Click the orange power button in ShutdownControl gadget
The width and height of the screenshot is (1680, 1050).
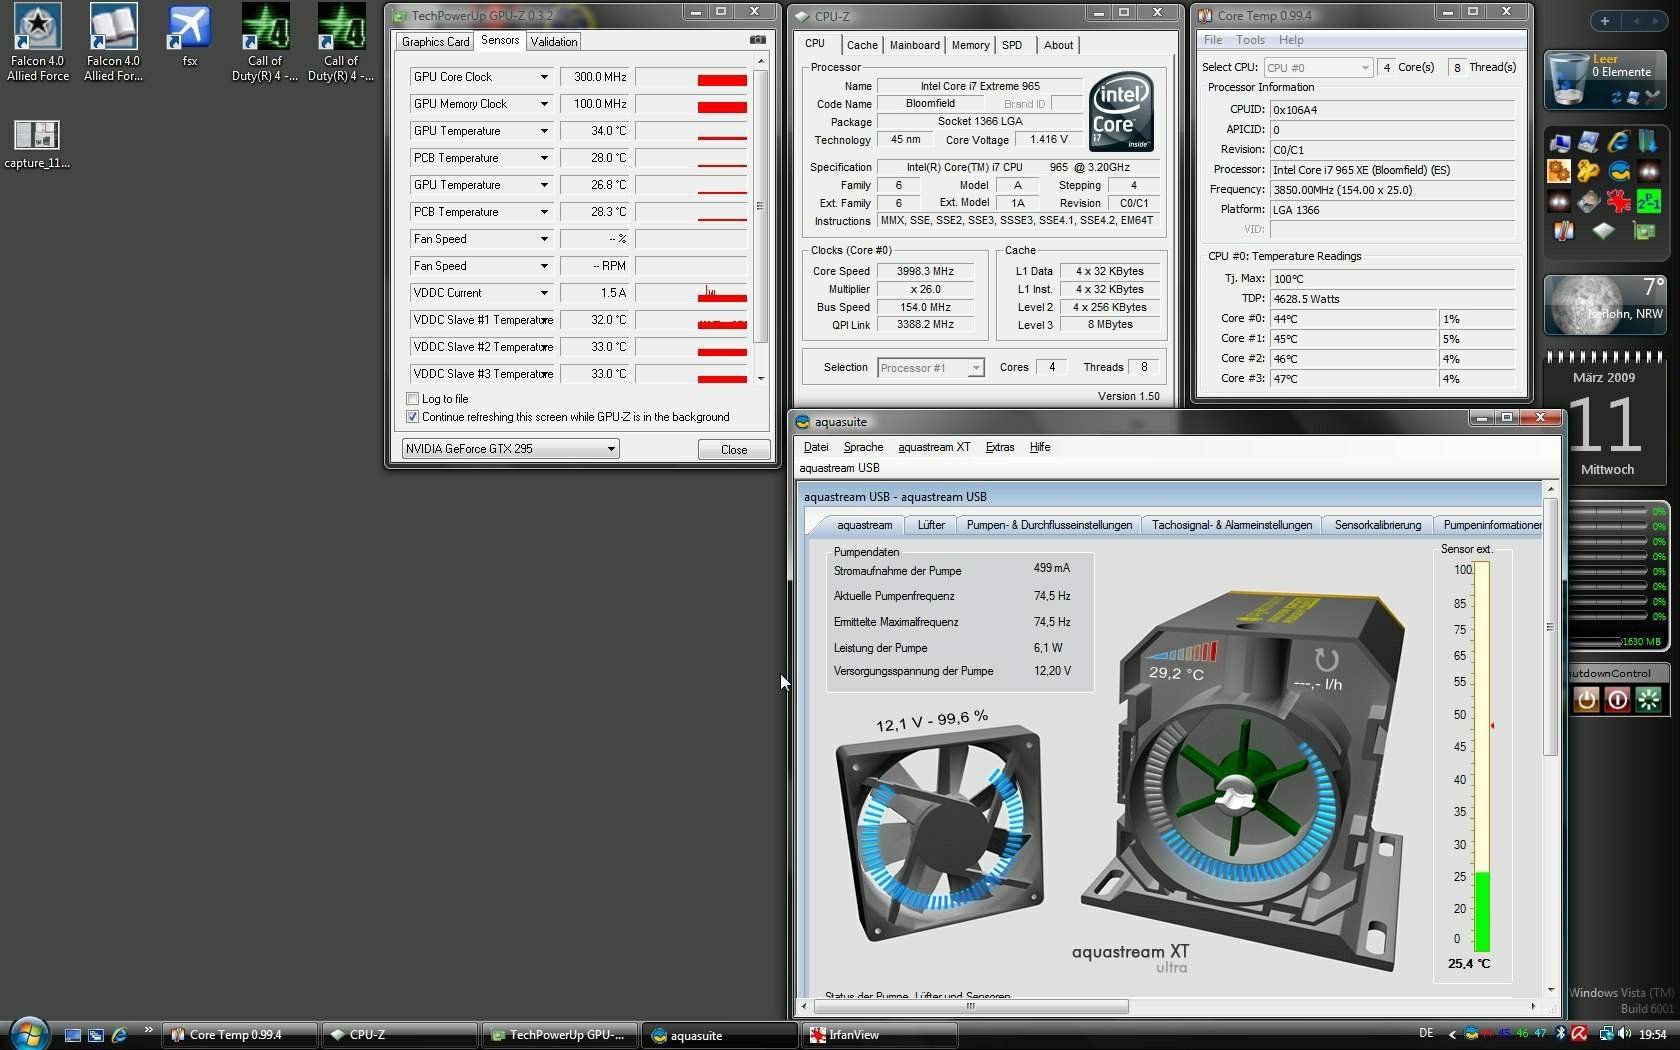(x=1587, y=699)
